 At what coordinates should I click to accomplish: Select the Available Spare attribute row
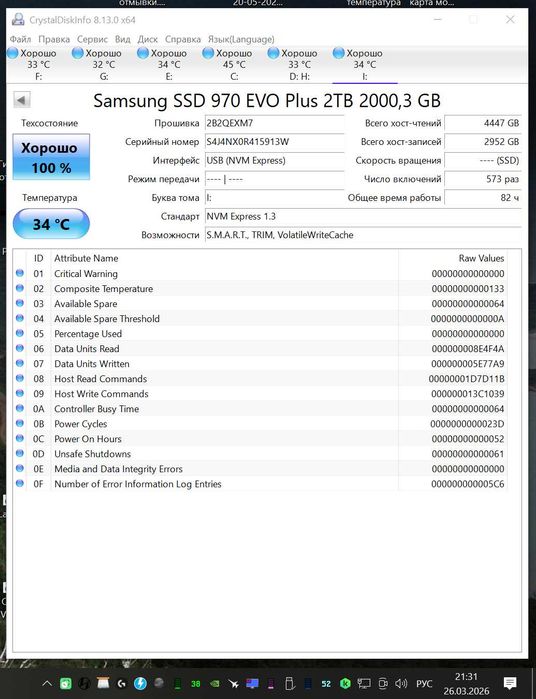[x=260, y=304]
